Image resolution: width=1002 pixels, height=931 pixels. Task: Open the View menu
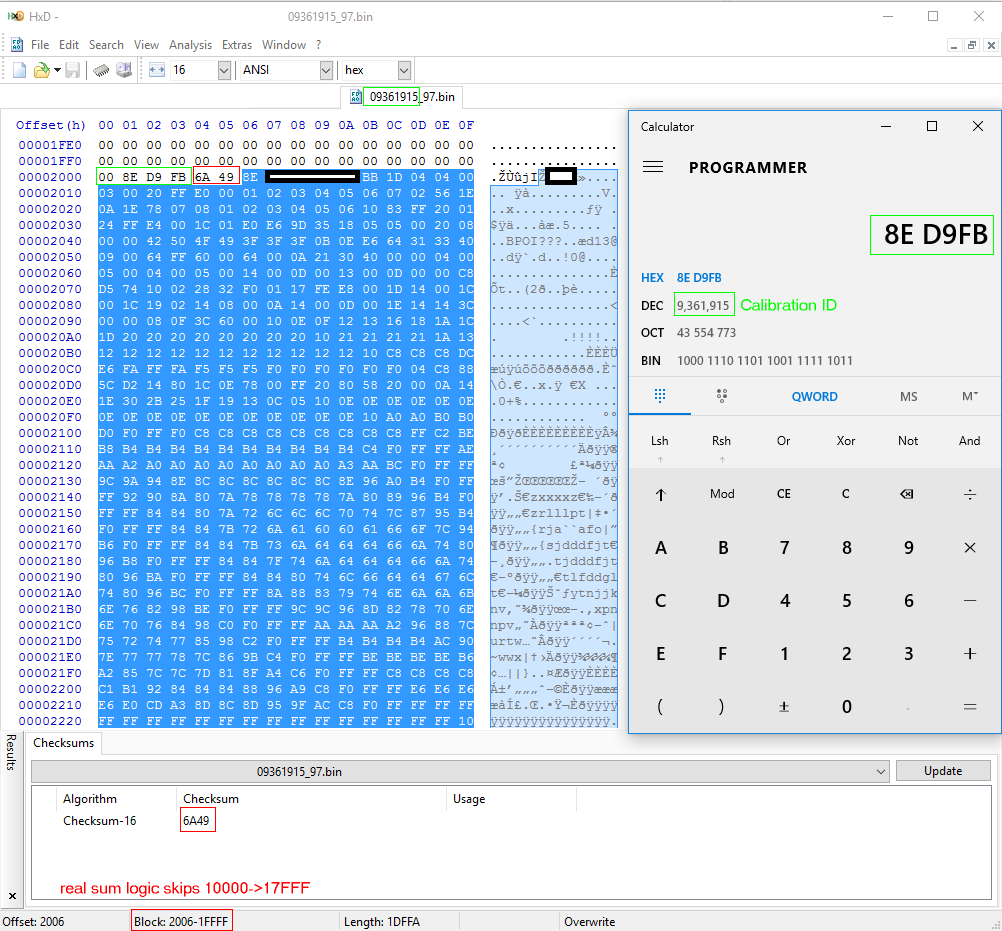pyautogui.click(x=146, y=45)
